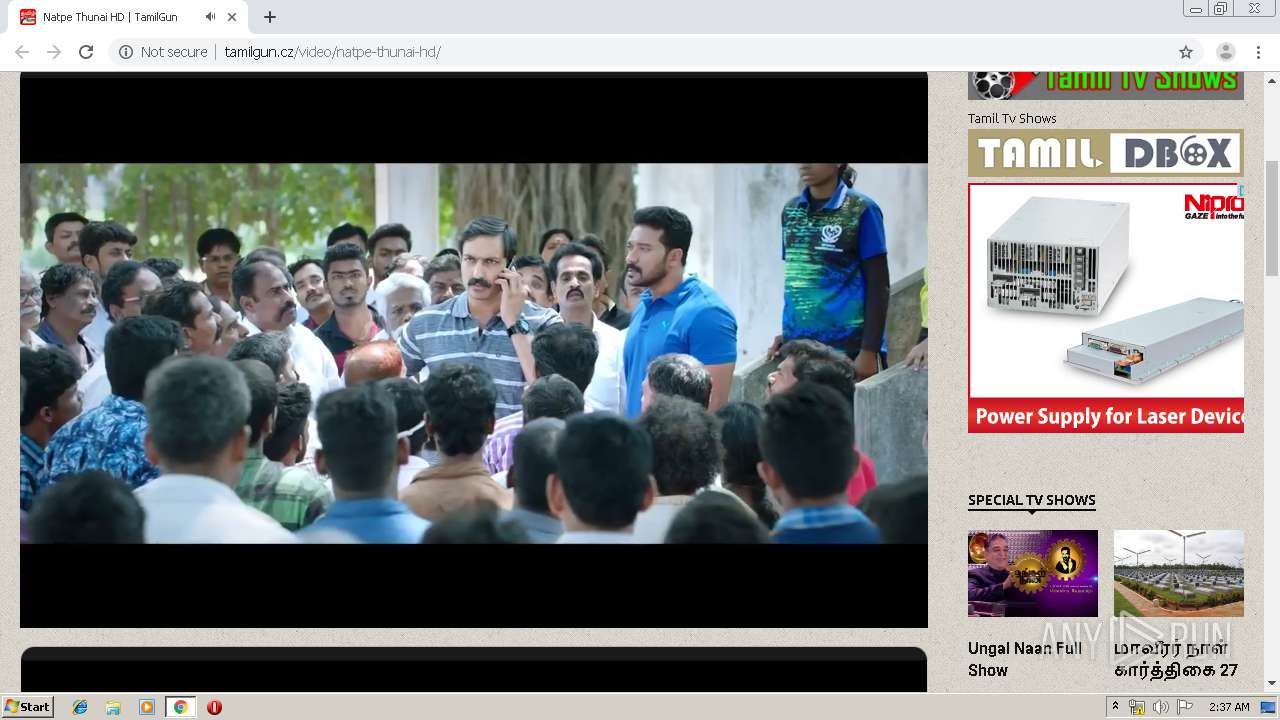Screen dimensions: 1280x720
Task: Open the network tray icon
Action: pos(1137,707)
